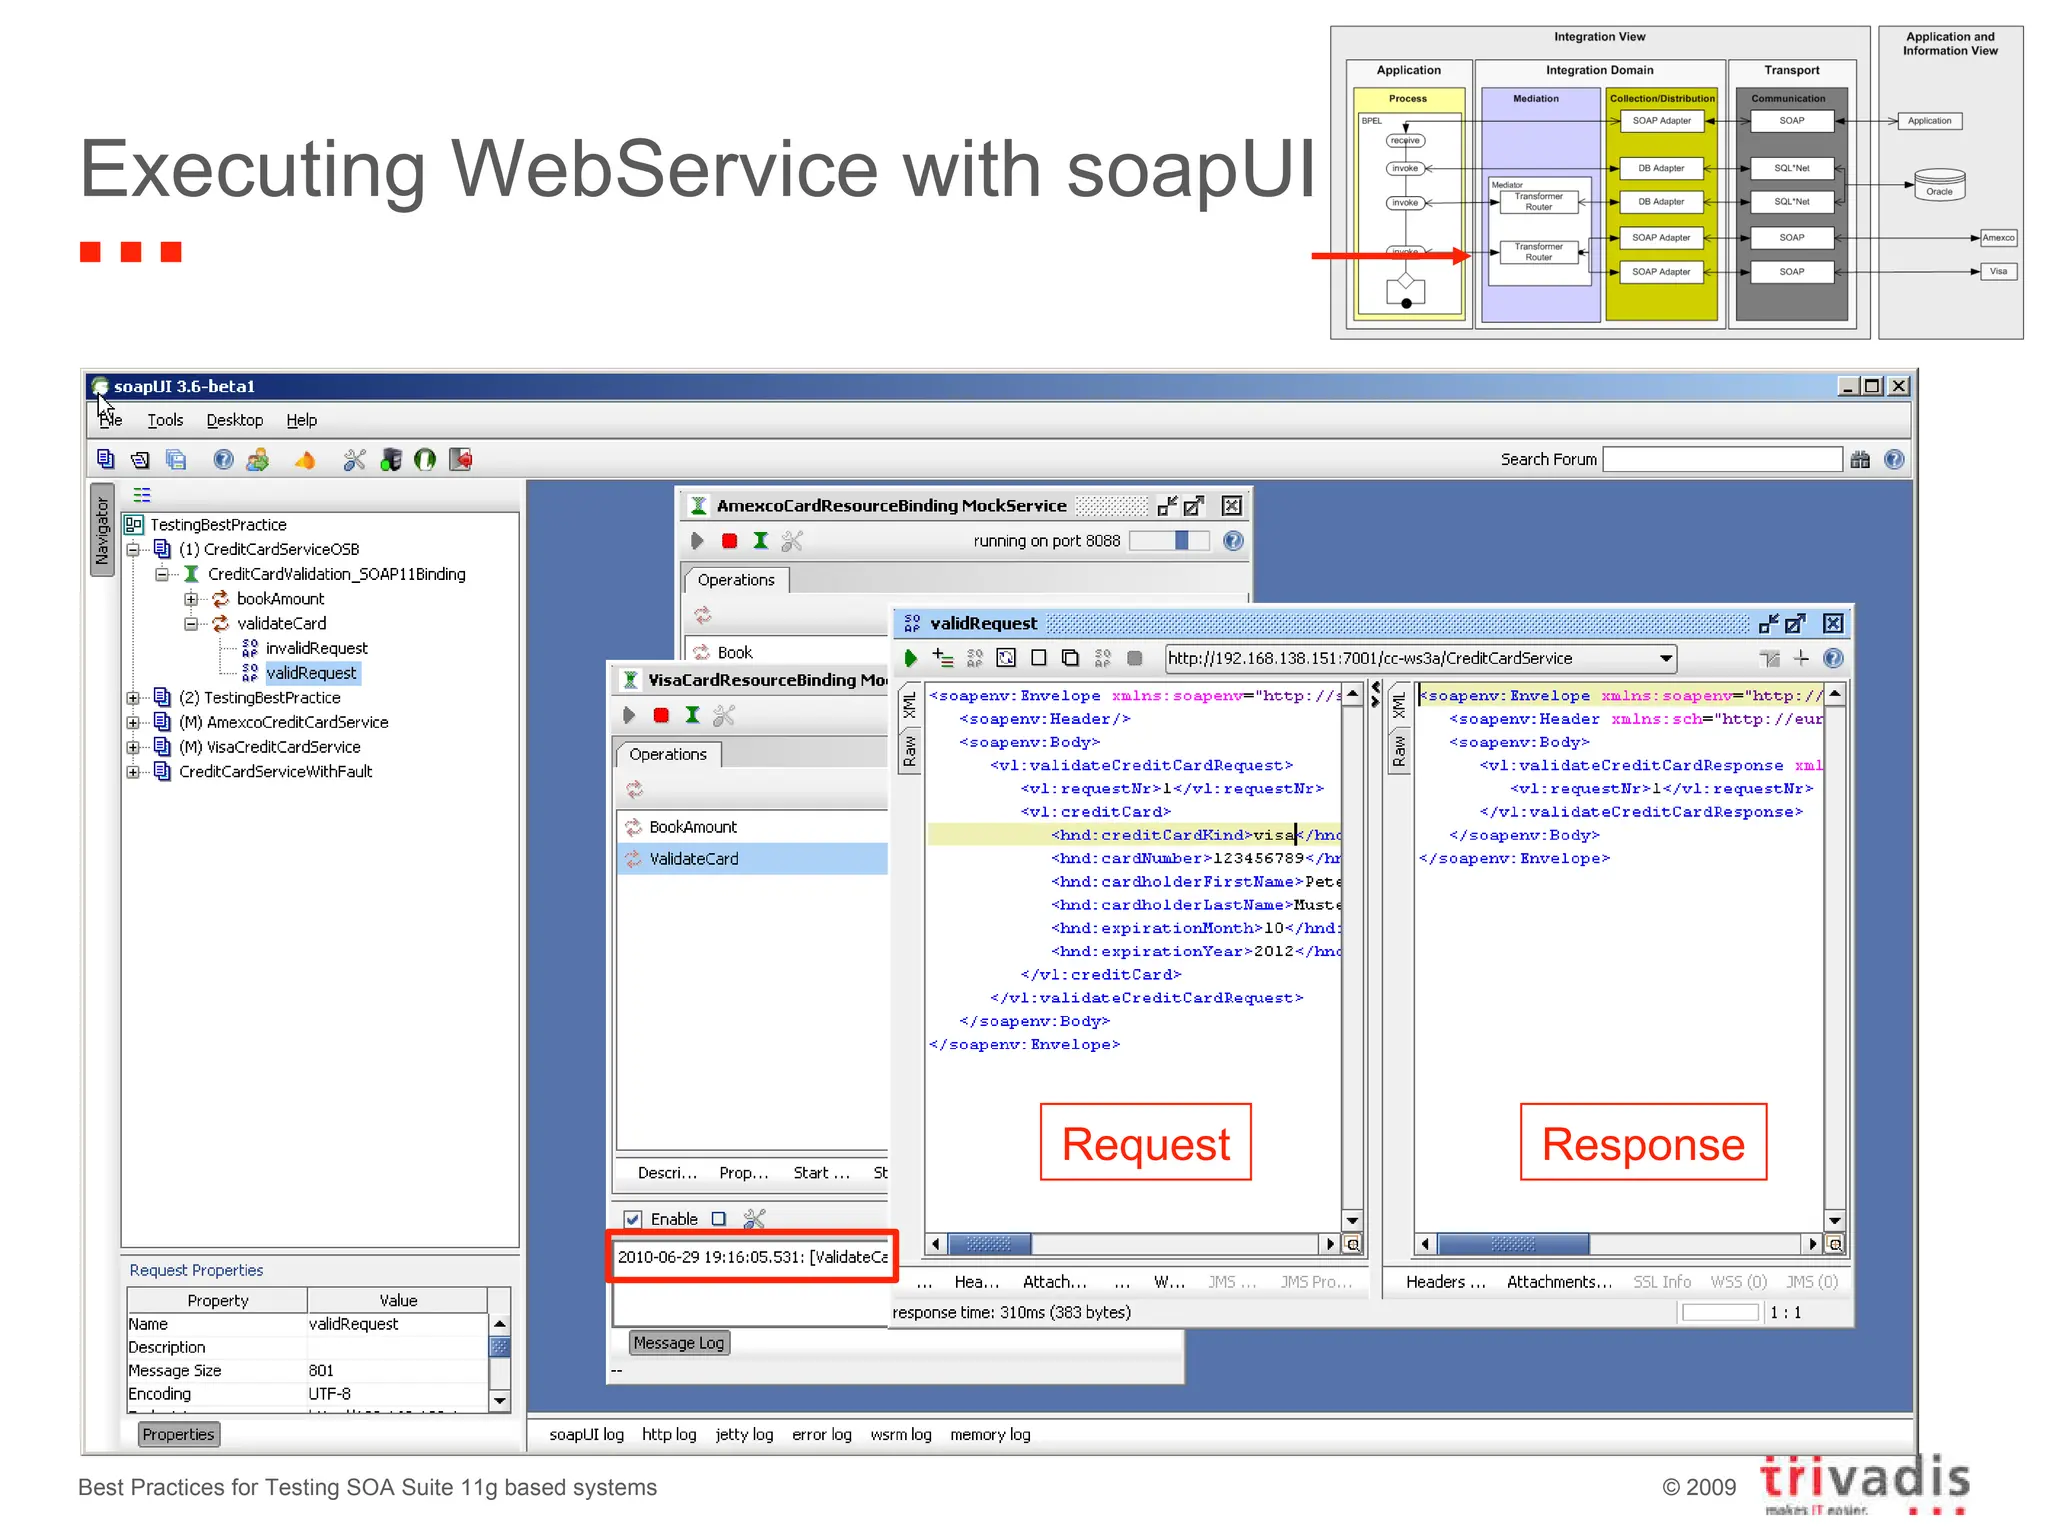Open the jetty log tab
Viewport: 2048px width, 1536px height.
[x=744, y=1434]
